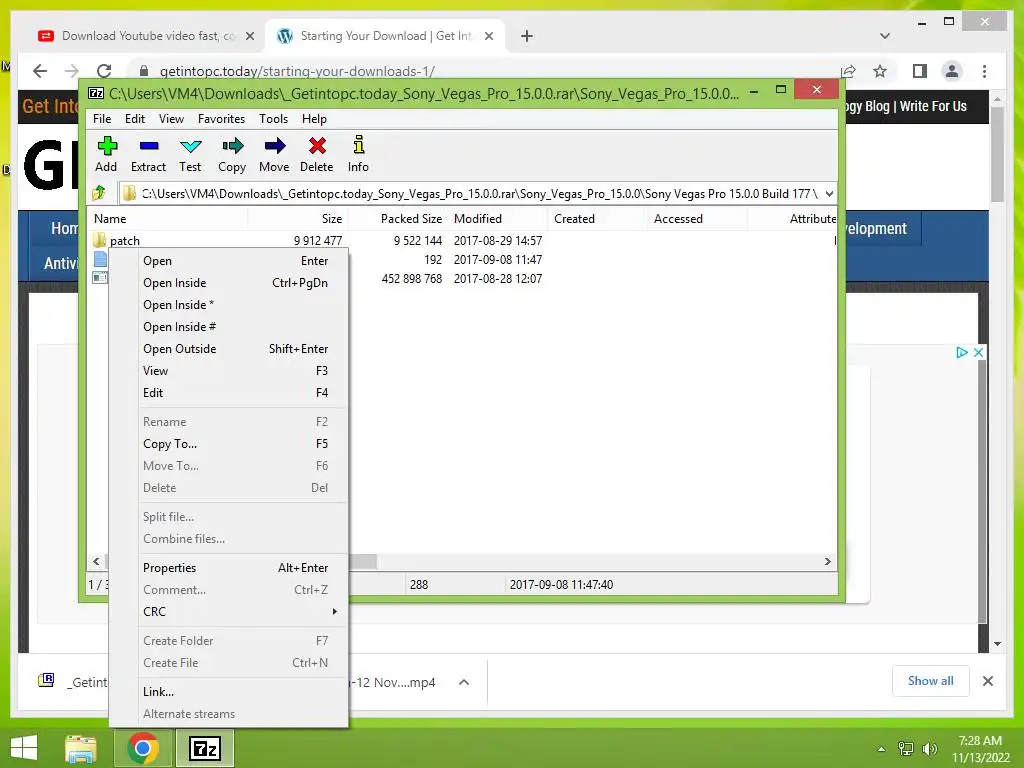Click the 7-Zip horizontal scrollbar right arrow
This screenshot has width=1024, height=768.
pos(827,561)
